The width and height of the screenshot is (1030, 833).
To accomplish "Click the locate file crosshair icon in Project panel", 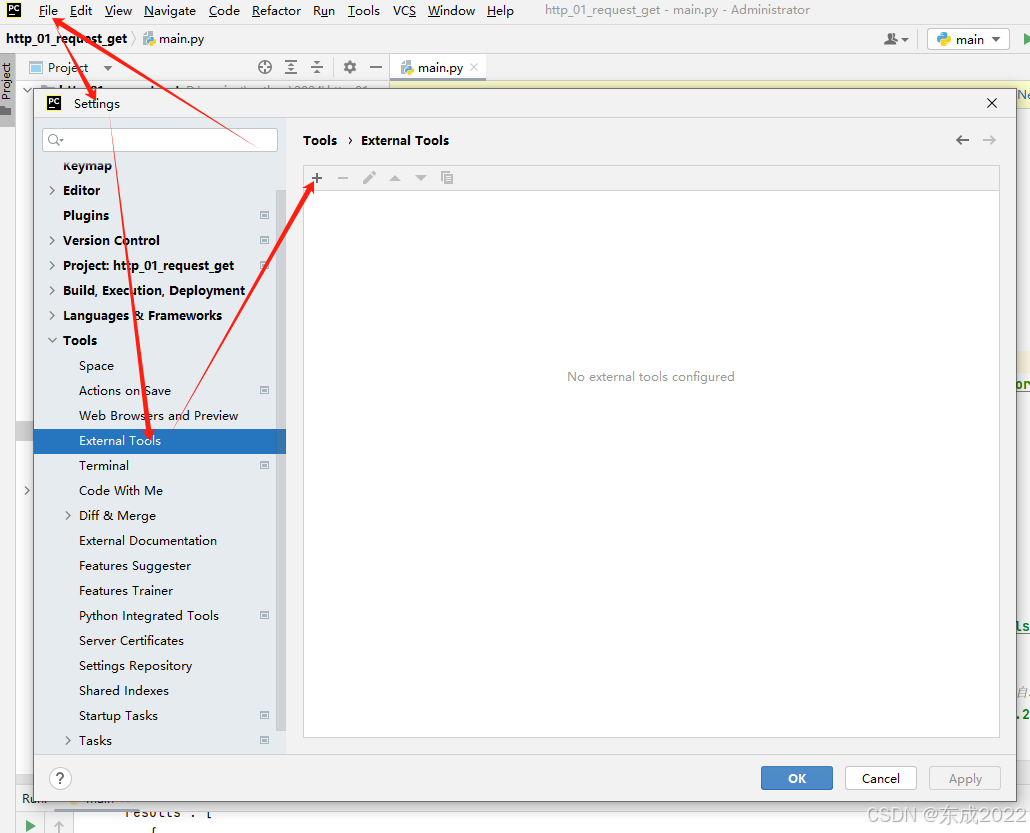I will pos(265,67).
